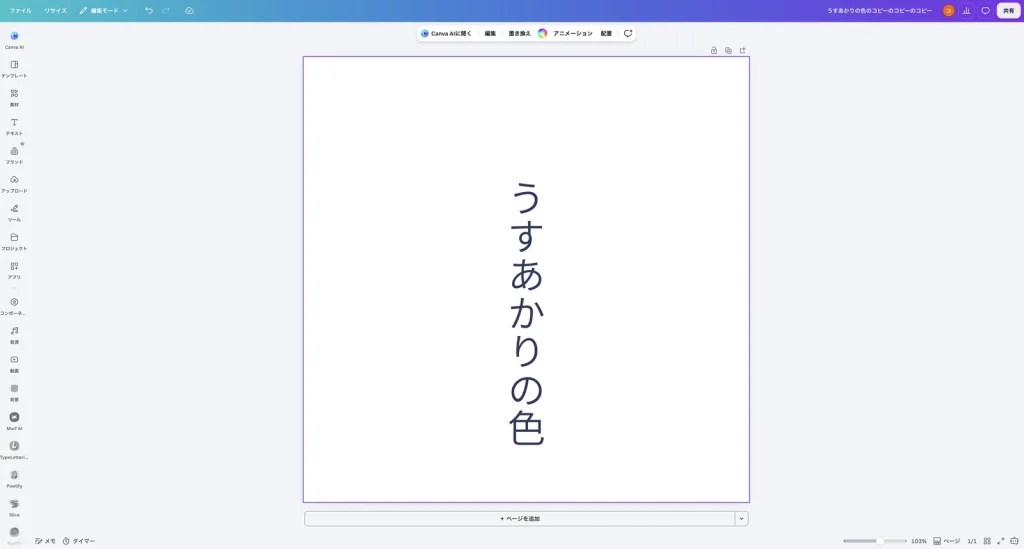Image resolution: width=1024 pixels, height=549 pixels.
Task: Click the rotate/refresh icon in the floating toolbar
Action: [628, 33]
